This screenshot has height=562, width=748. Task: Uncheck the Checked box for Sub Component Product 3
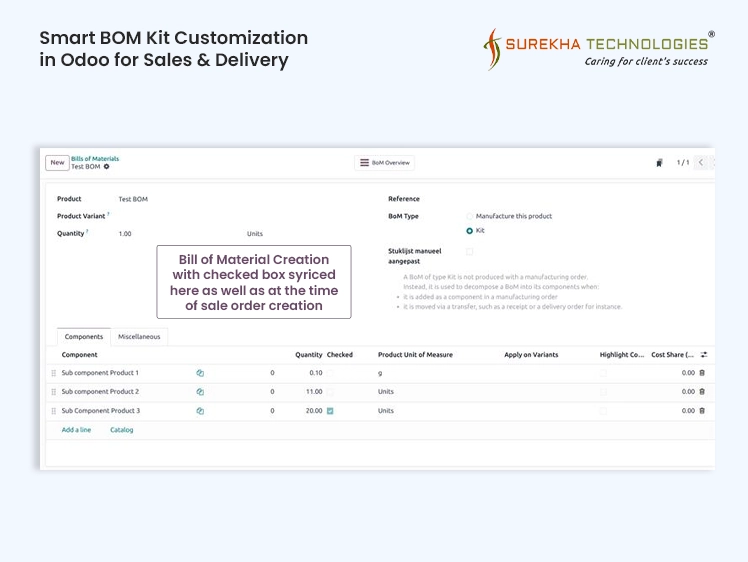coord(330,411)
